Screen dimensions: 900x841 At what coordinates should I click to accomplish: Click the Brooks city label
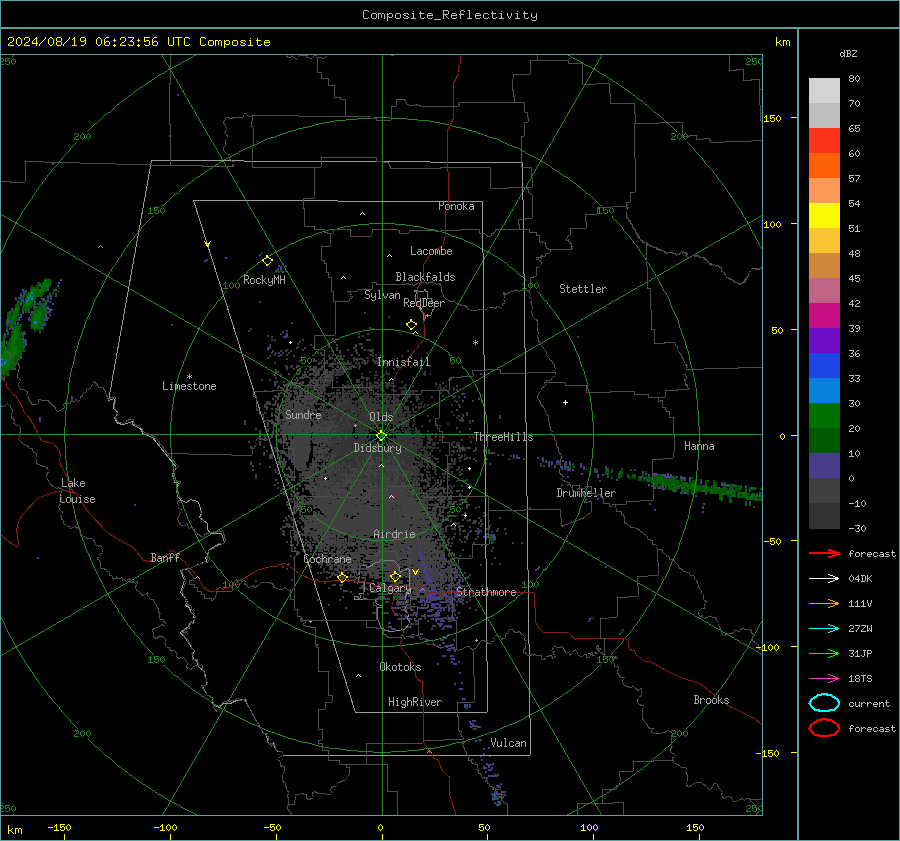point(711,700)
